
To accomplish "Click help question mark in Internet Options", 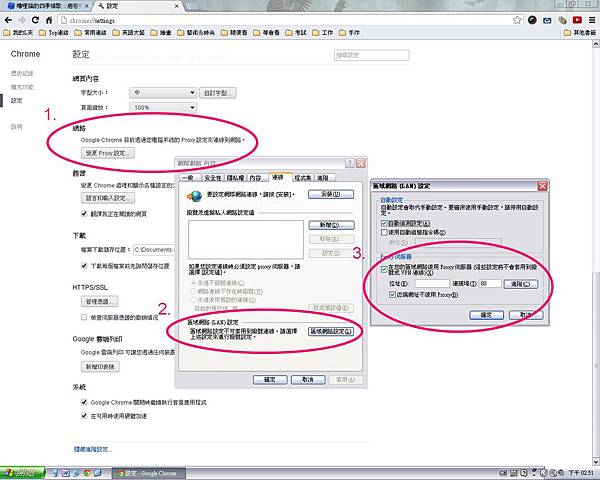I will point(350,163).
